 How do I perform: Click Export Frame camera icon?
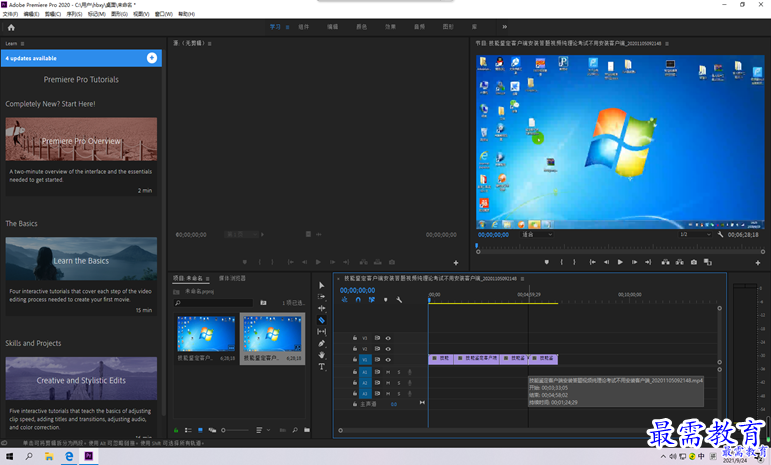tap(693, 262)
